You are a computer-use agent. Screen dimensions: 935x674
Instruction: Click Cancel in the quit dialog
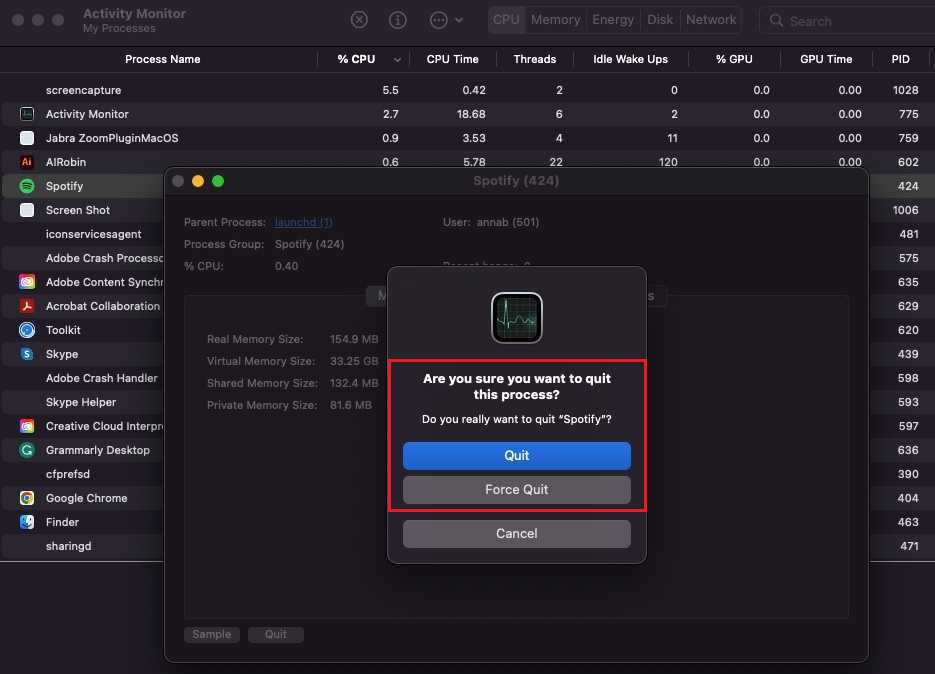(516, 534)
